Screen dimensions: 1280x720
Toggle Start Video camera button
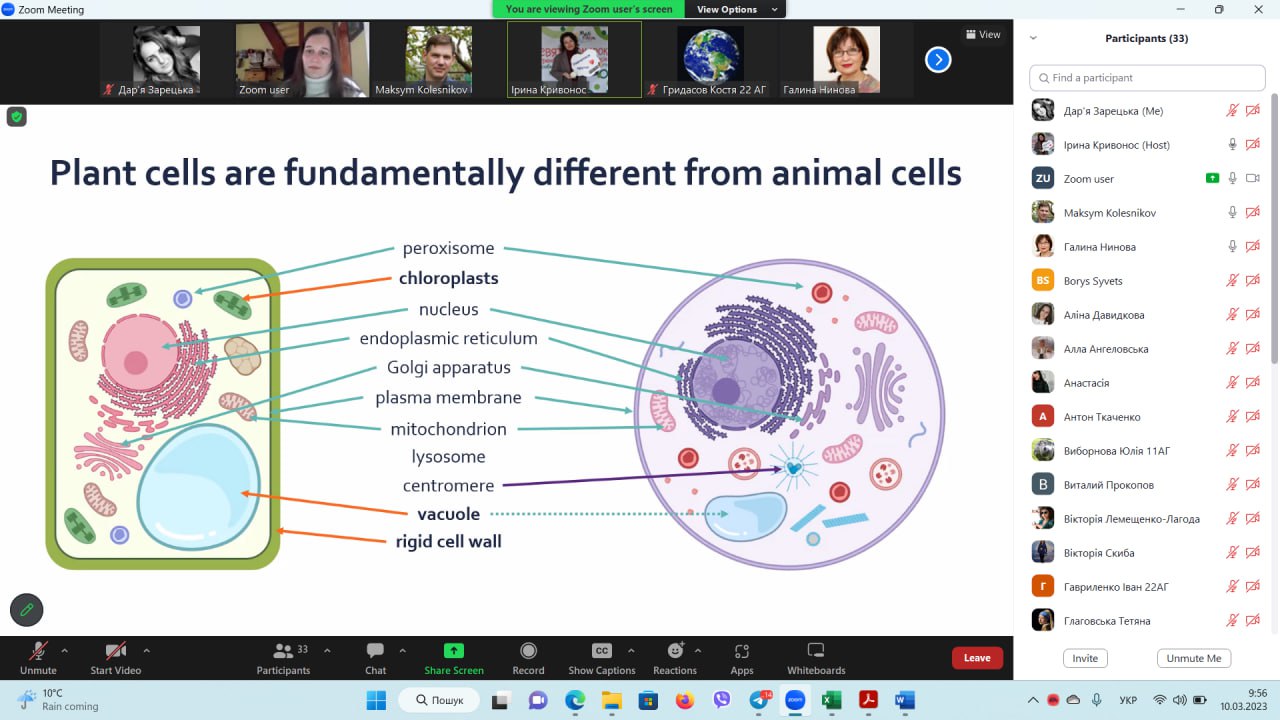click(x=115, y=651)
